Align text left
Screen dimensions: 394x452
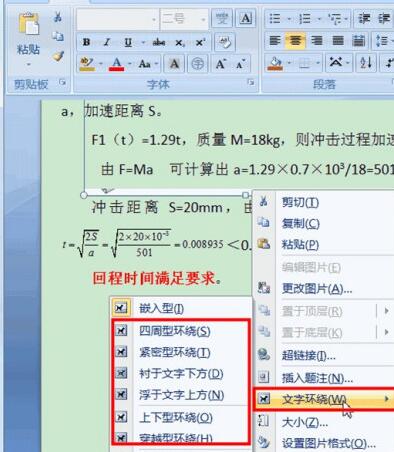tap(275, 41)
